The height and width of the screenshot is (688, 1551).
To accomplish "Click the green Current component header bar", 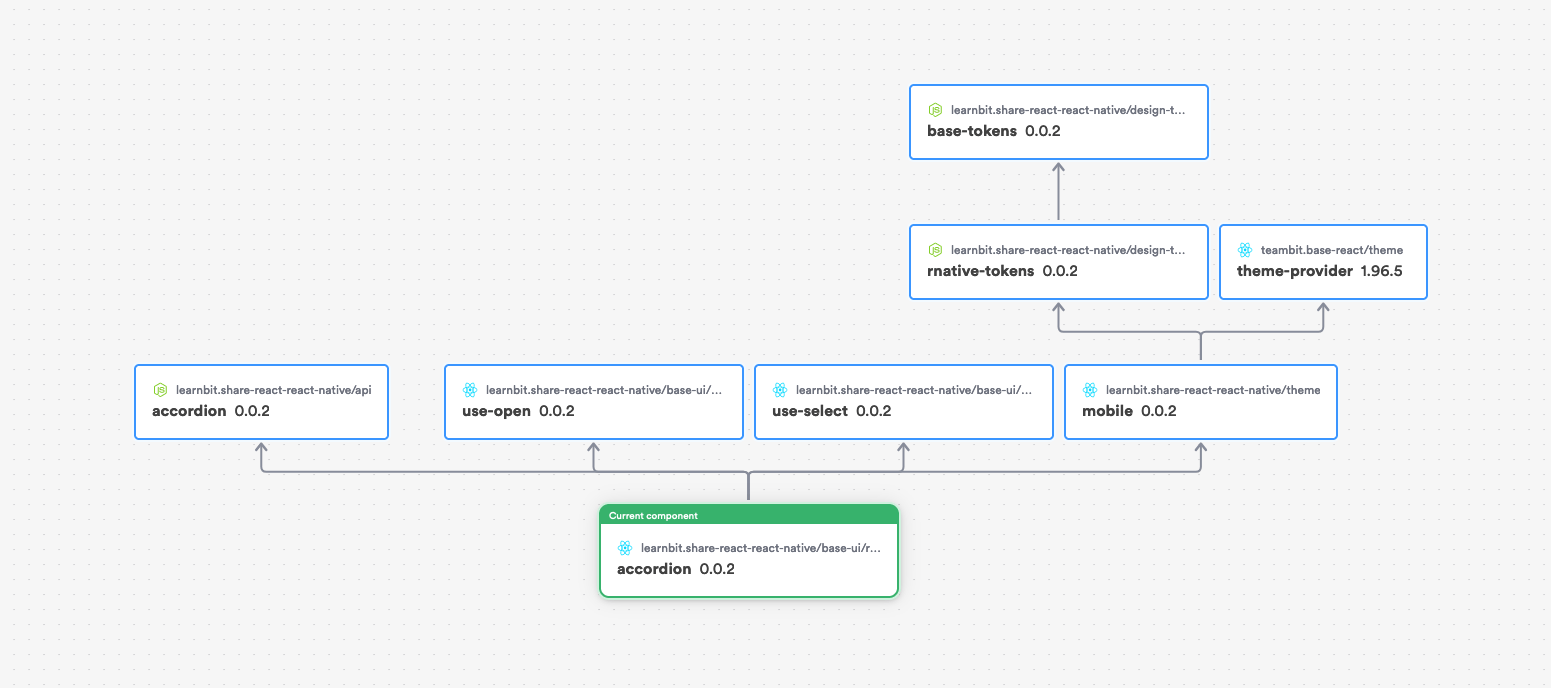I will (x=749, y=515).
